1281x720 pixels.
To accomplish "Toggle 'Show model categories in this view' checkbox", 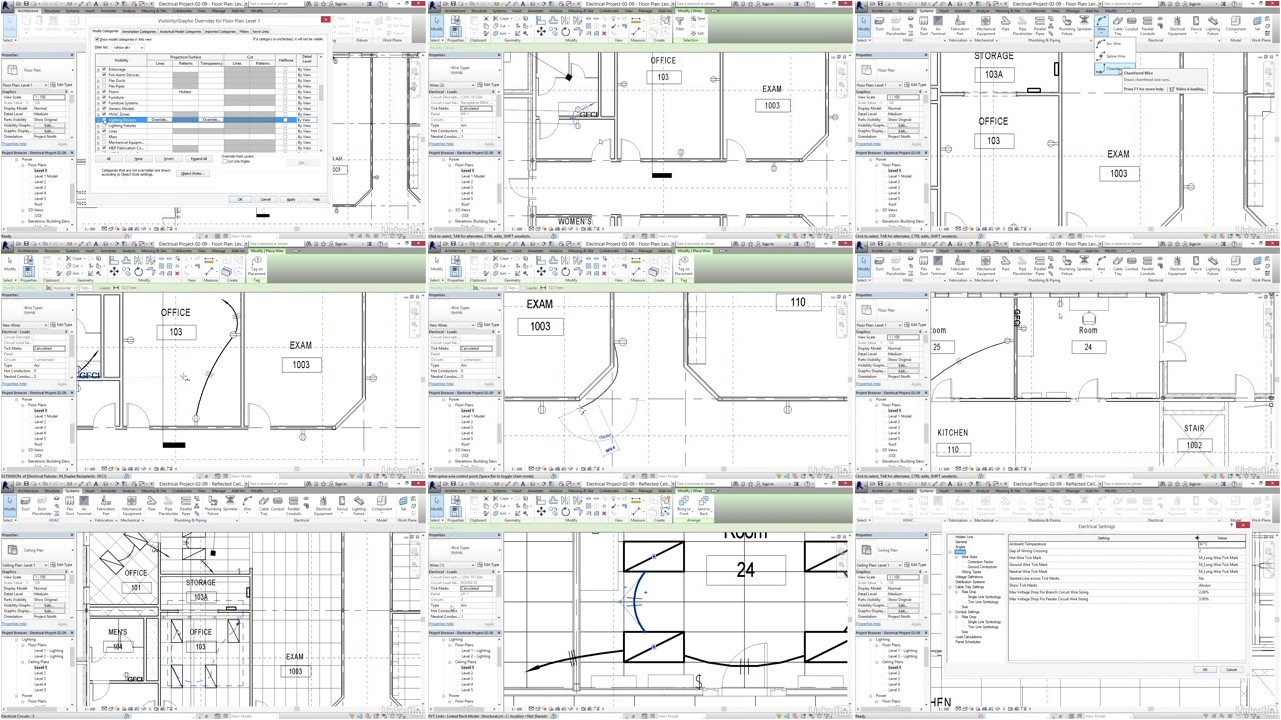I will [96, 39].
